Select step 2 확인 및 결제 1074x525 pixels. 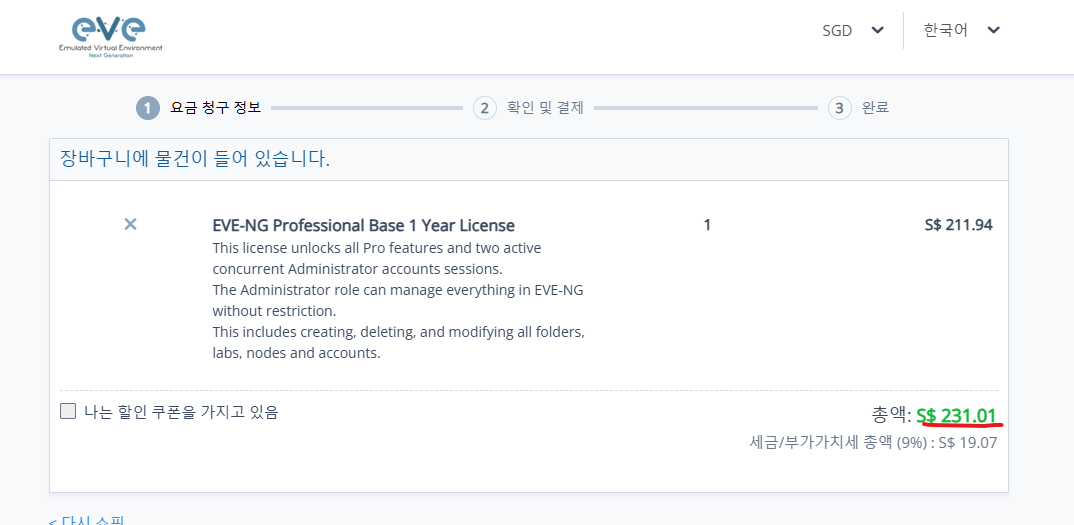coord(528,108)
